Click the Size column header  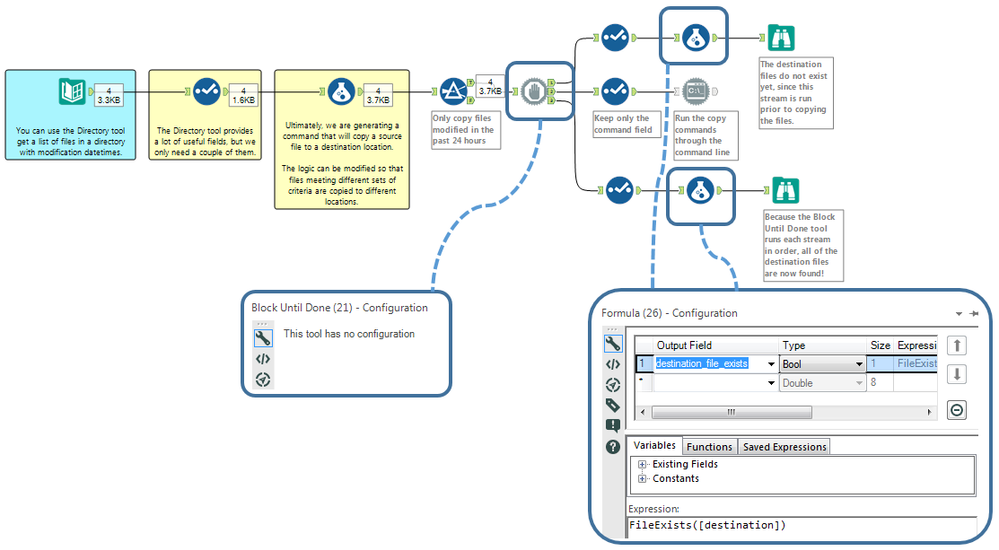pos(880,345)
